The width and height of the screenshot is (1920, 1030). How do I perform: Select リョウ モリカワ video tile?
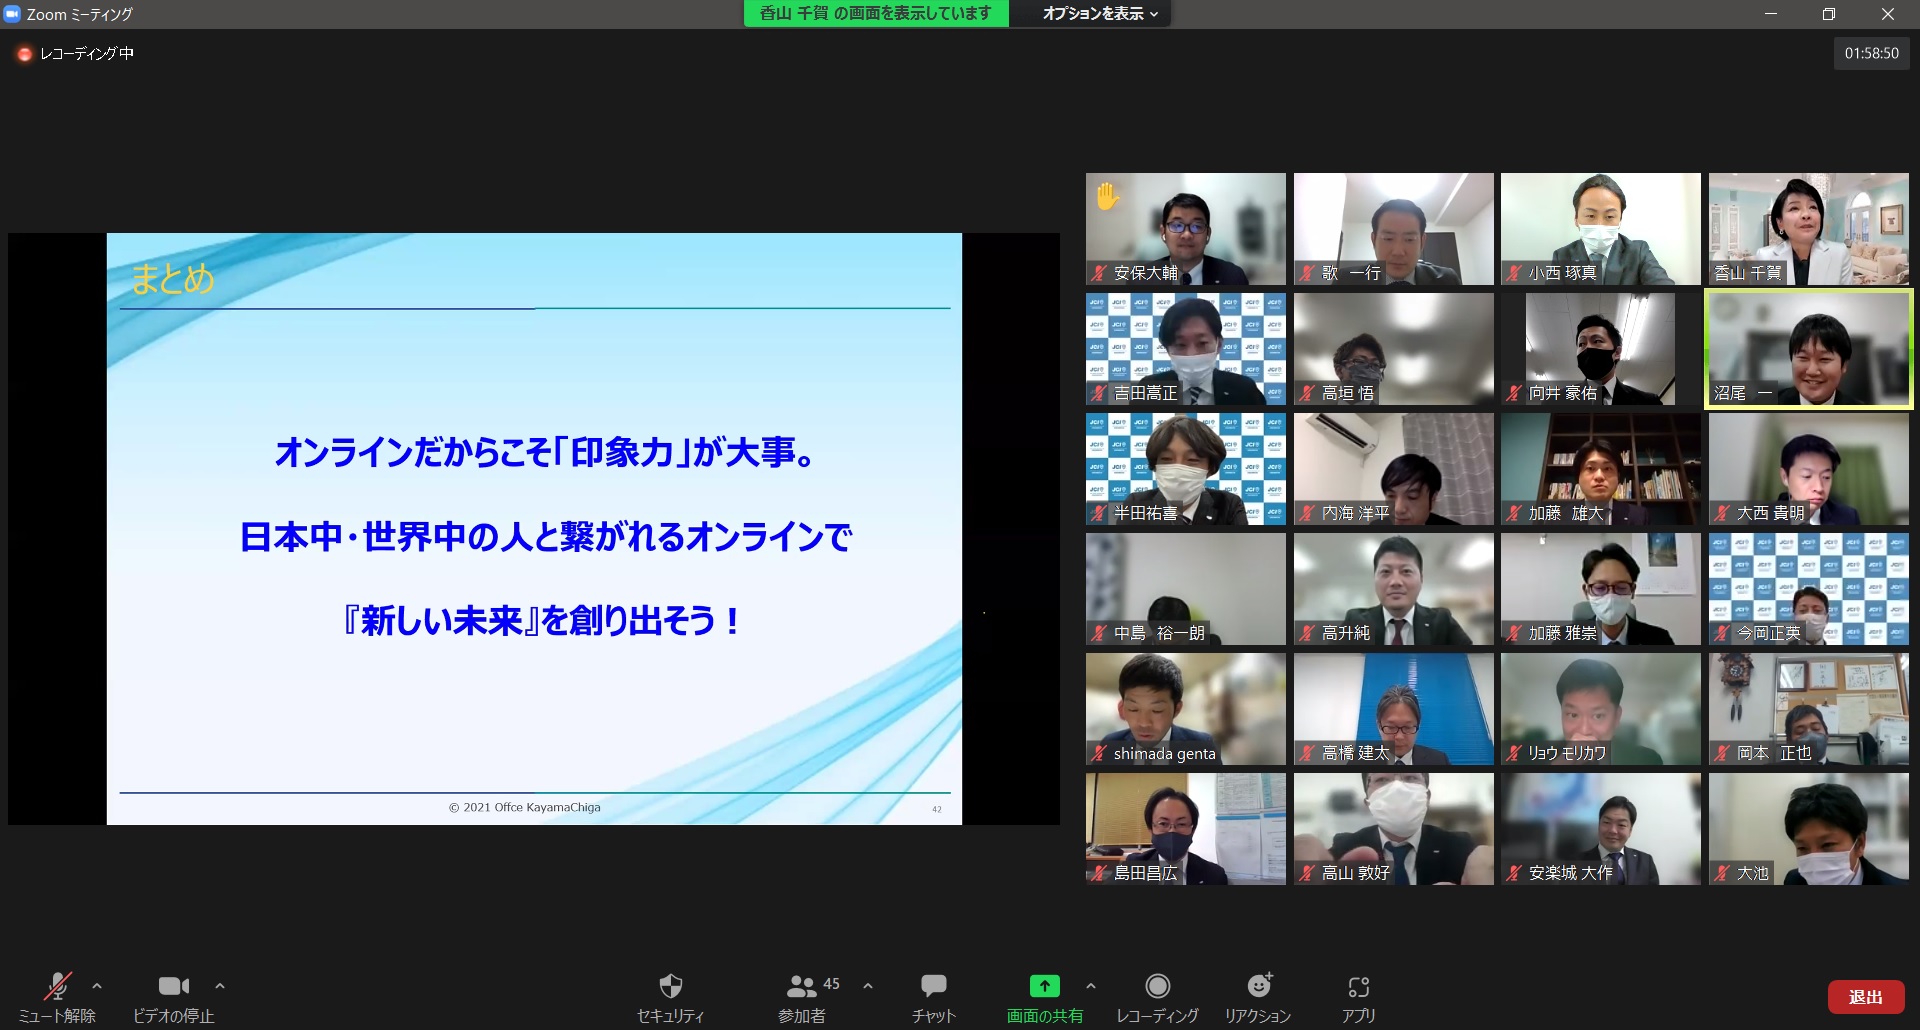click(x=1601, y=709)
